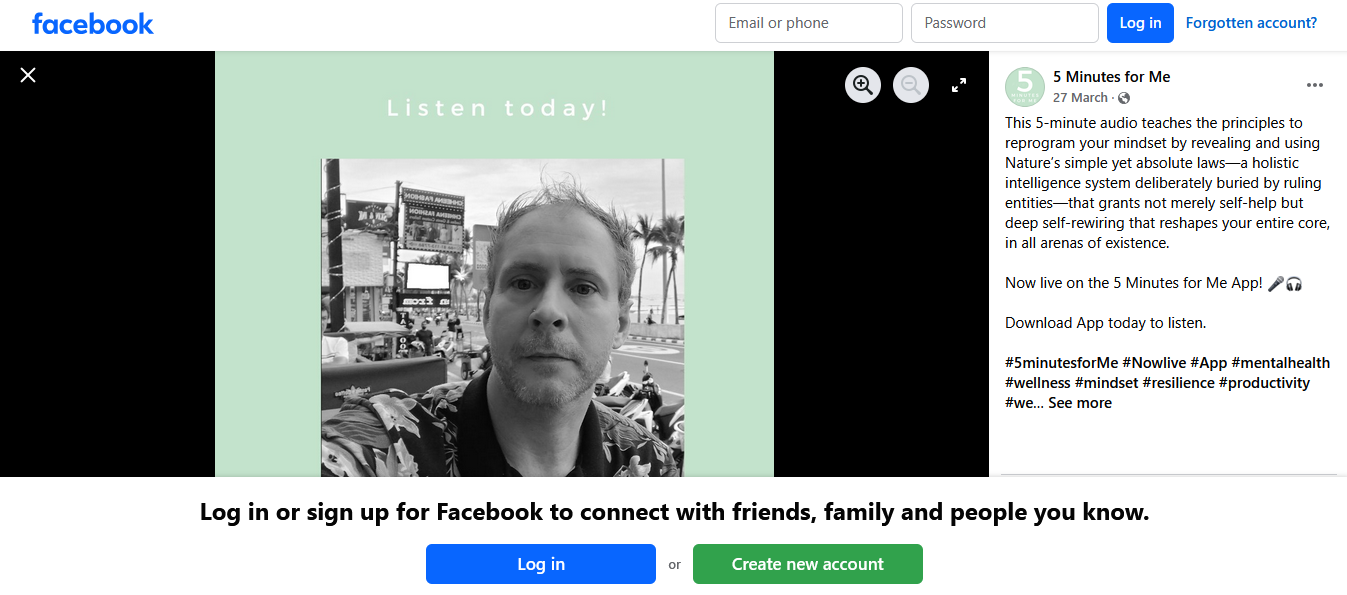This screenshot has width=1347, height=595.
Task: Click the zoom in magnifier icon
Action: pos(863,85)
